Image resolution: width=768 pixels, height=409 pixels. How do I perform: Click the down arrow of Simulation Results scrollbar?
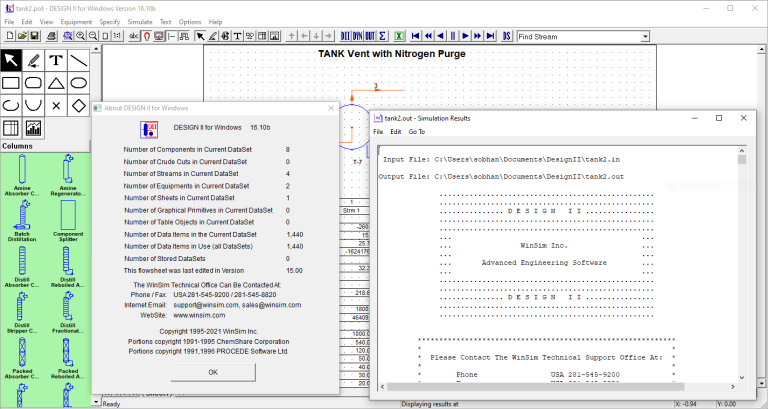[742, 378]
